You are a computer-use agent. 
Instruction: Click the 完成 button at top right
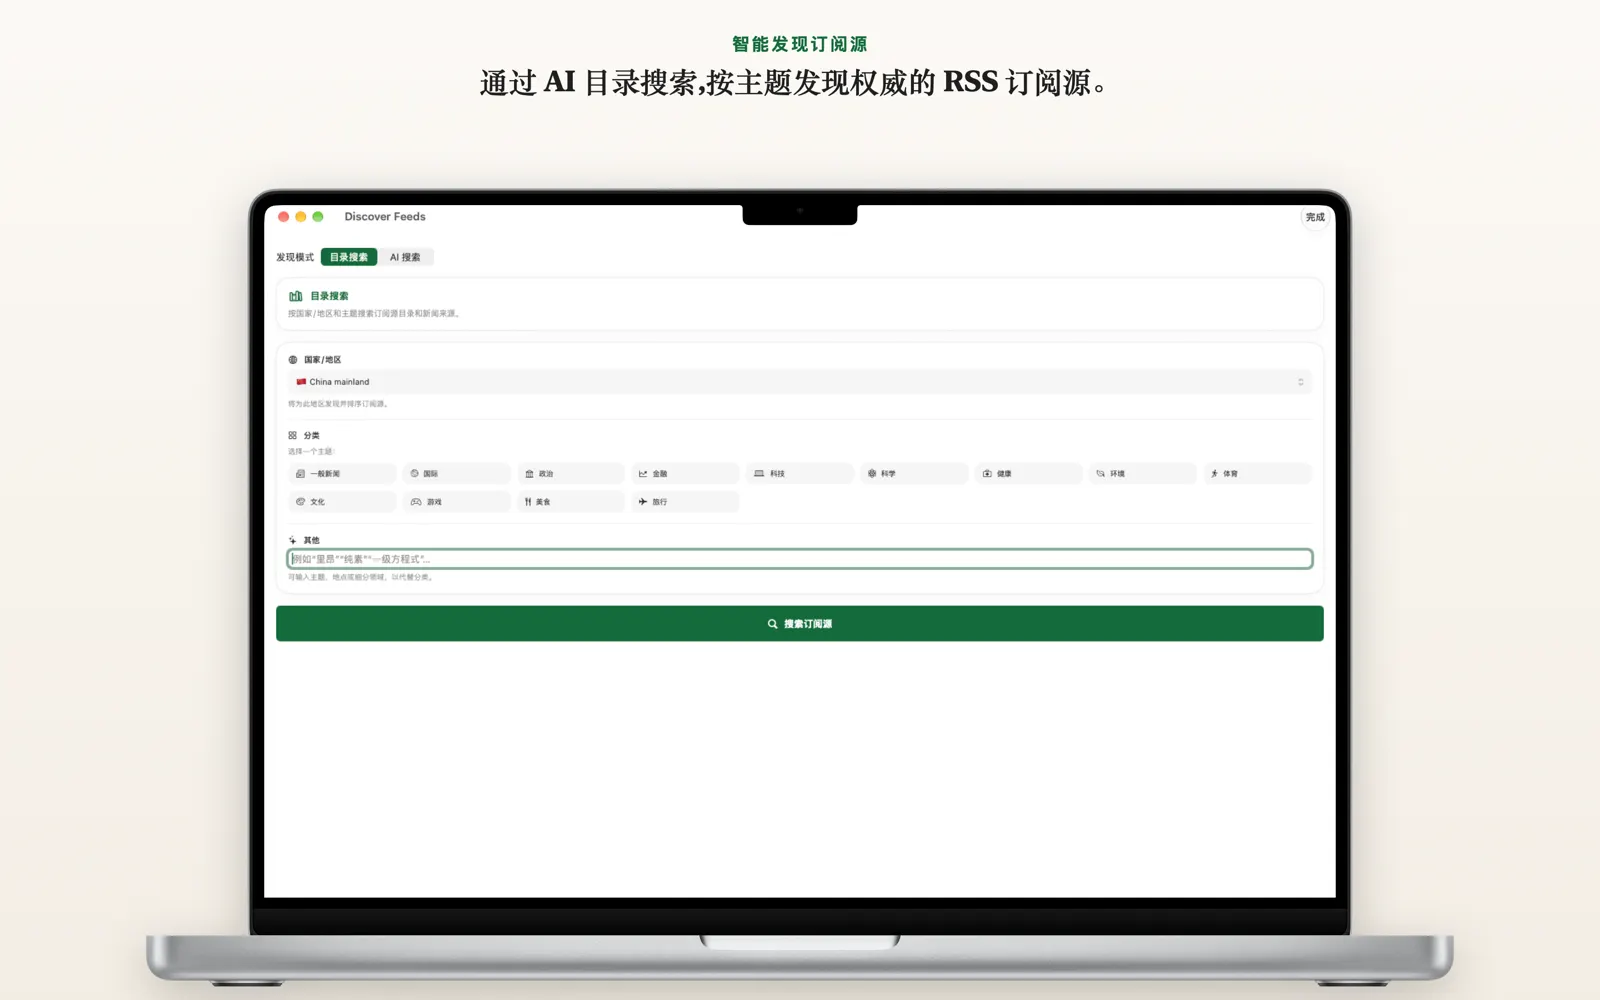coord(1315,217)
